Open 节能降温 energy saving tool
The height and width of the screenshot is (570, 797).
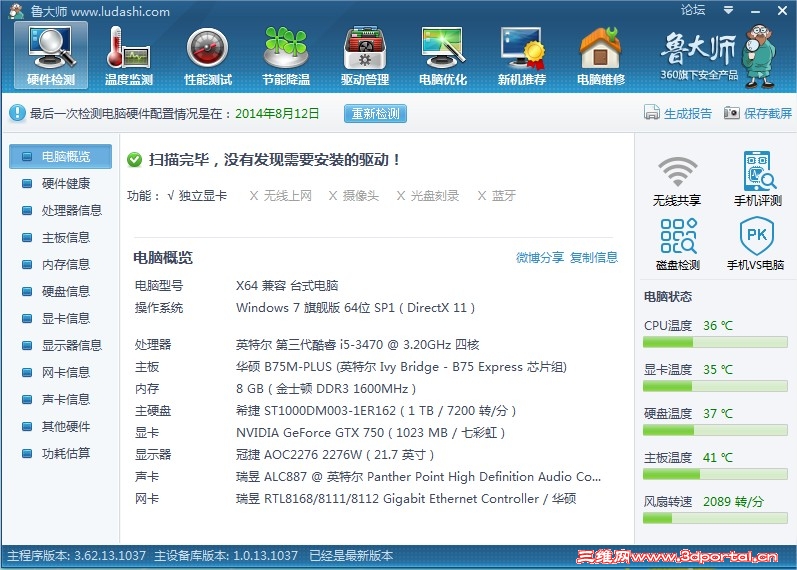pos(286,55)
